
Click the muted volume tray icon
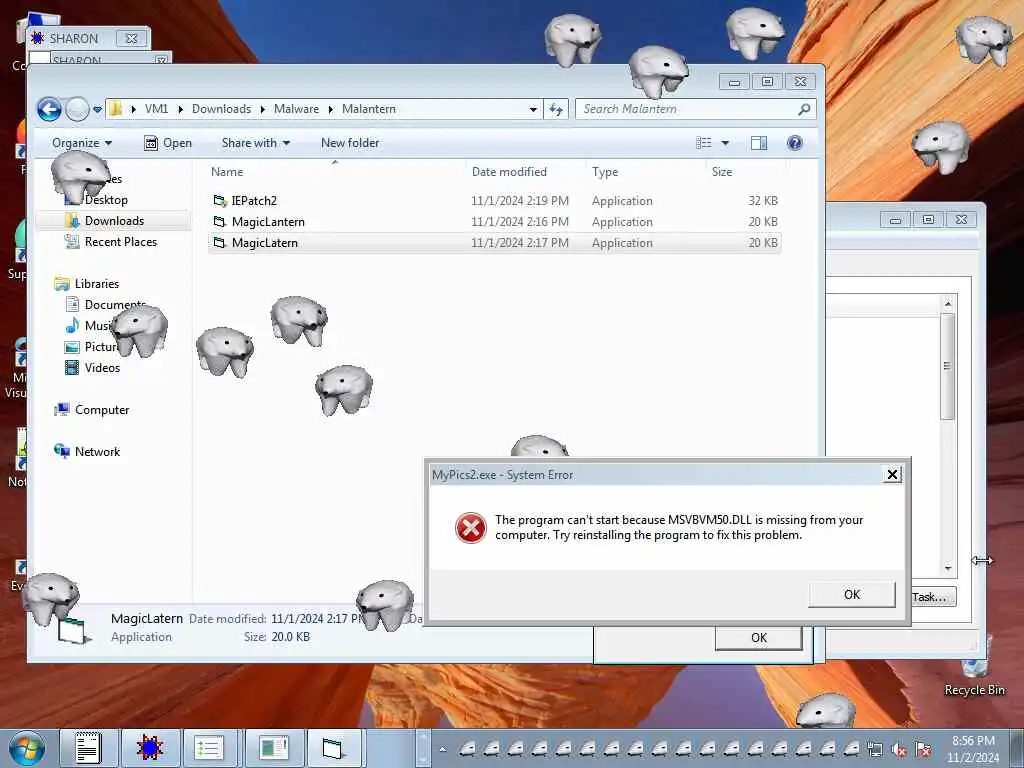click(x=899, y=750)
